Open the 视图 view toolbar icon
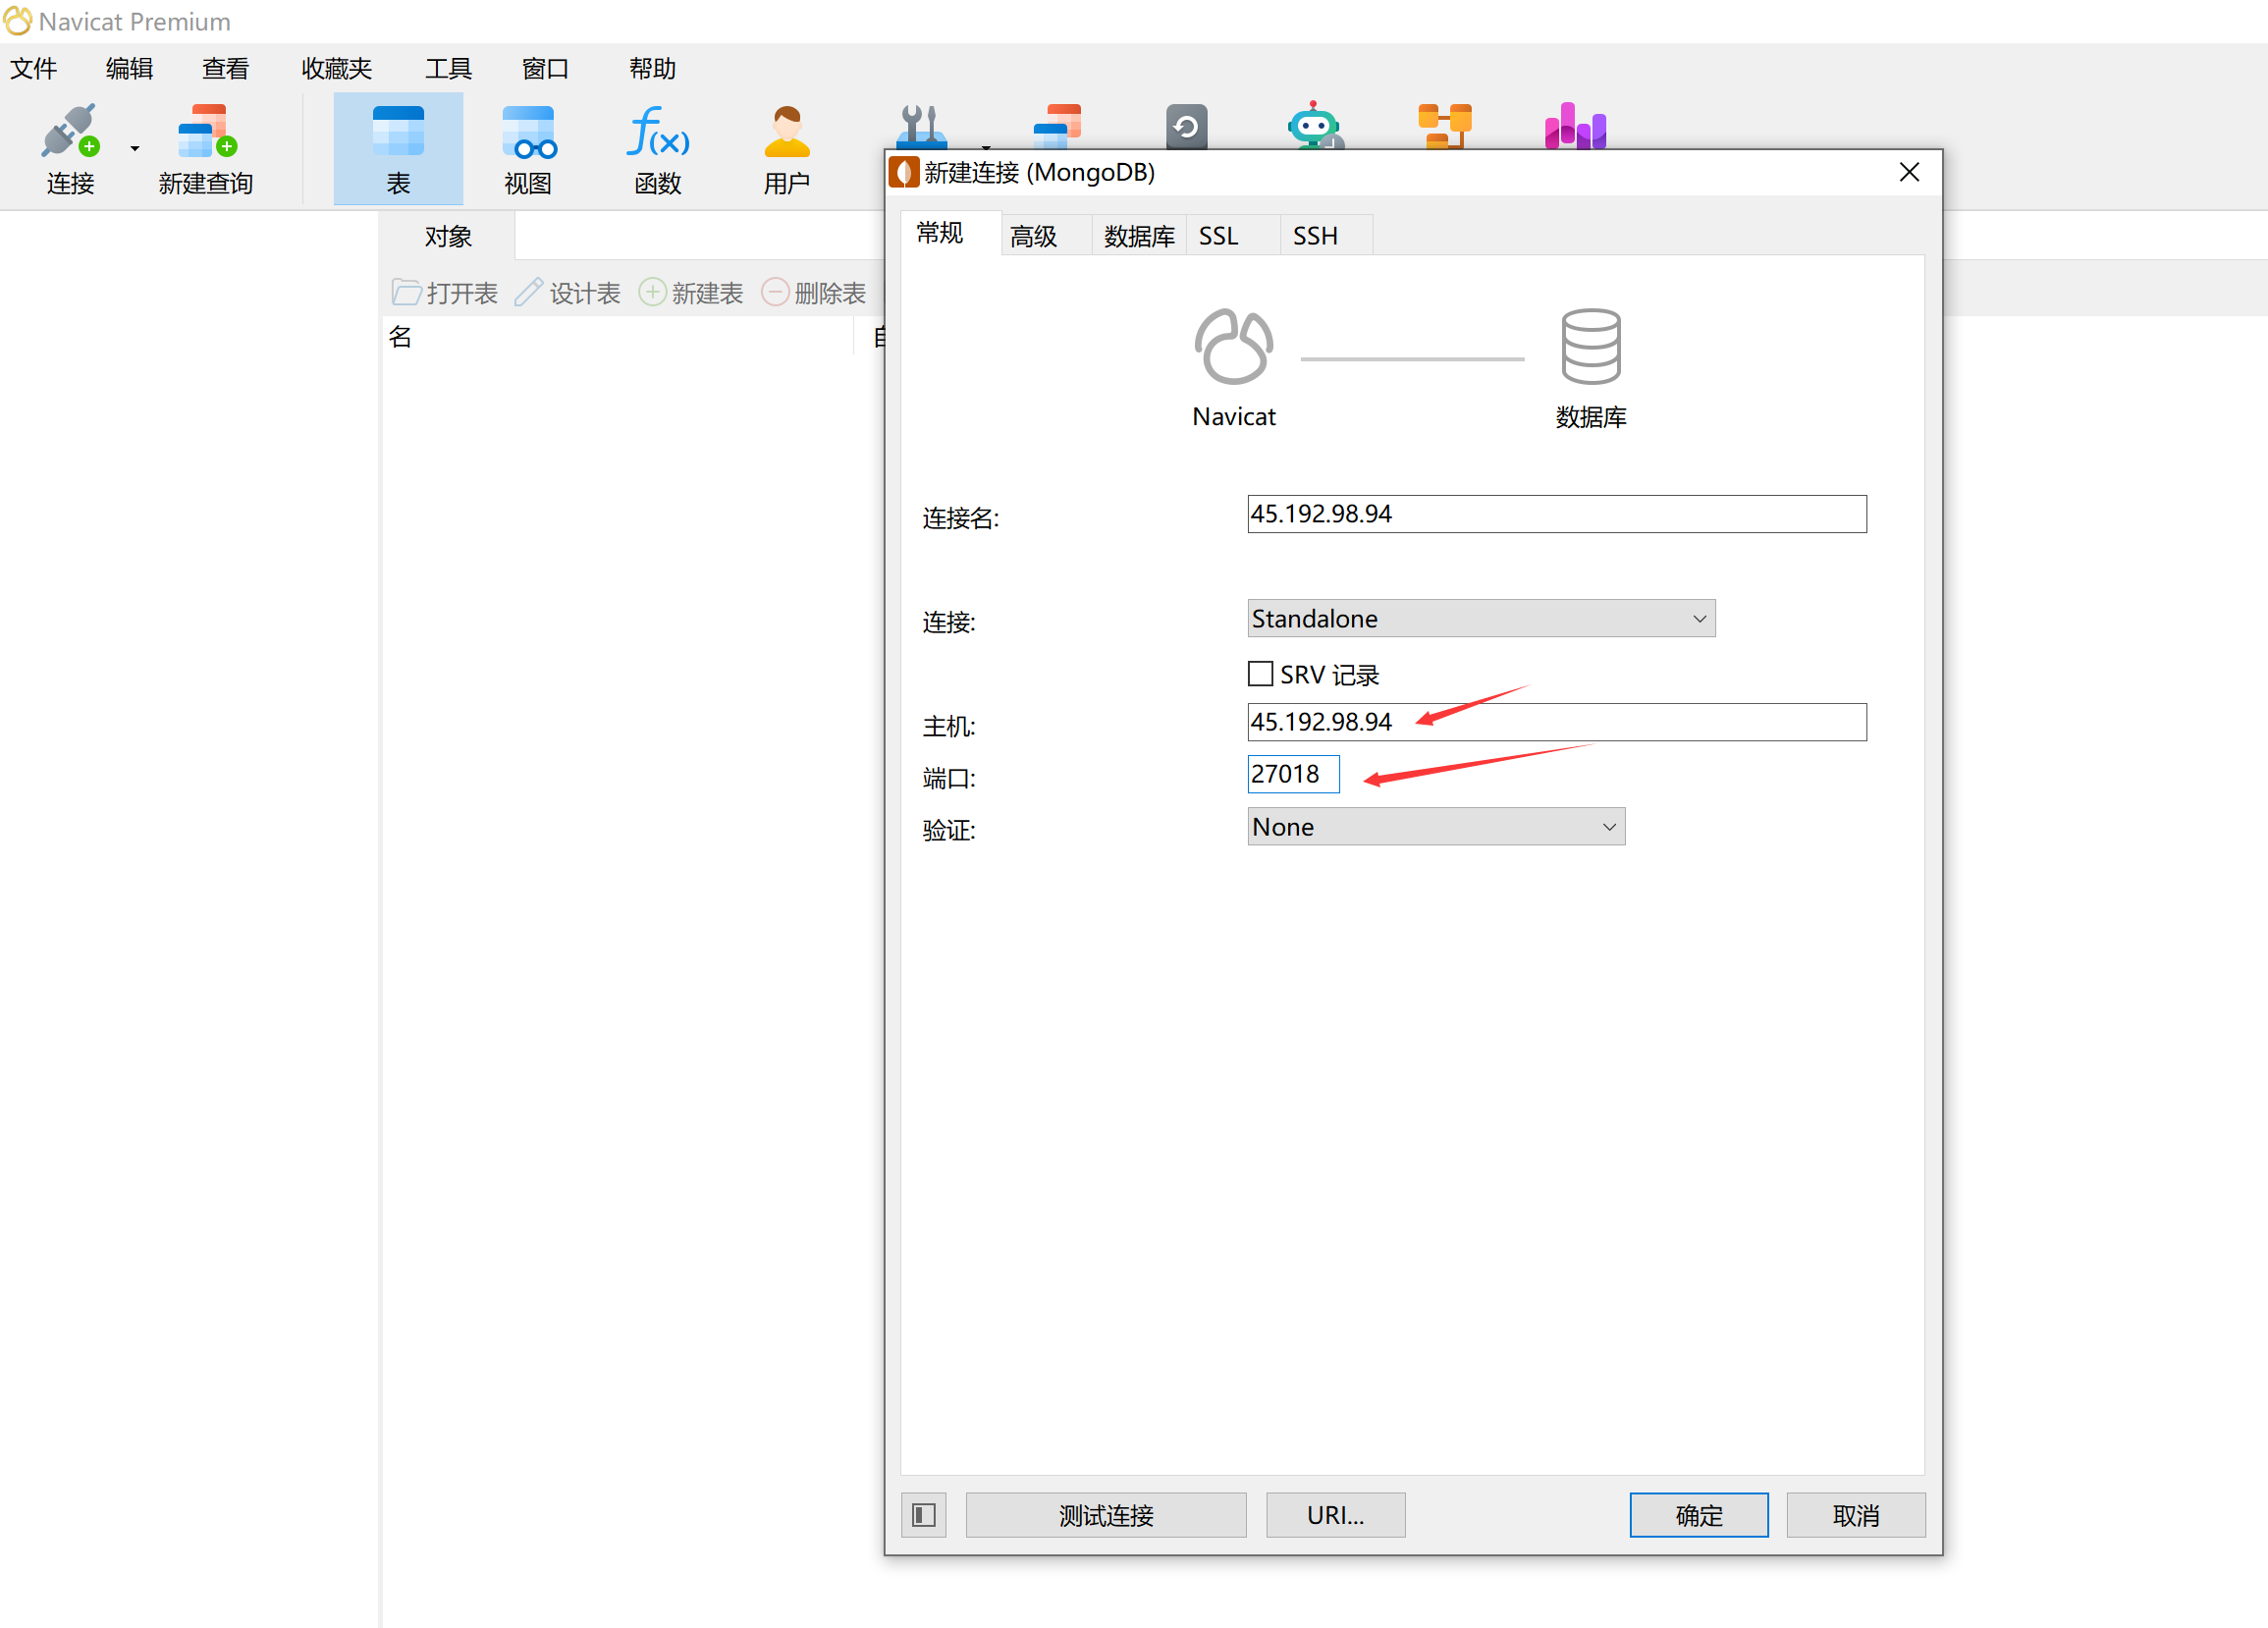The image size is (2268, 1628). [529, 132]
